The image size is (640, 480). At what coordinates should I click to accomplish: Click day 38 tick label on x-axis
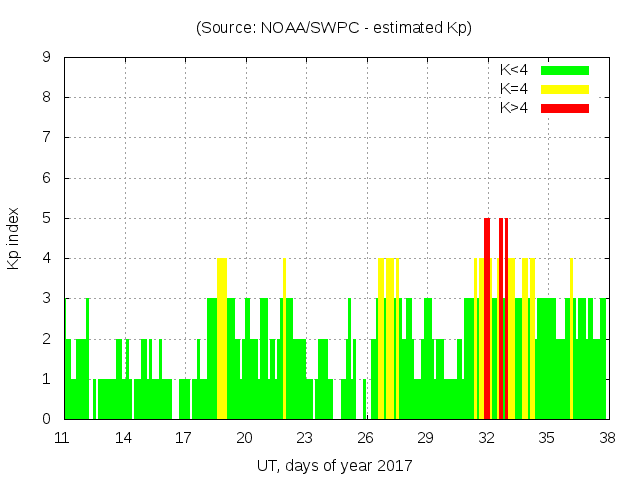pos(607,438)
